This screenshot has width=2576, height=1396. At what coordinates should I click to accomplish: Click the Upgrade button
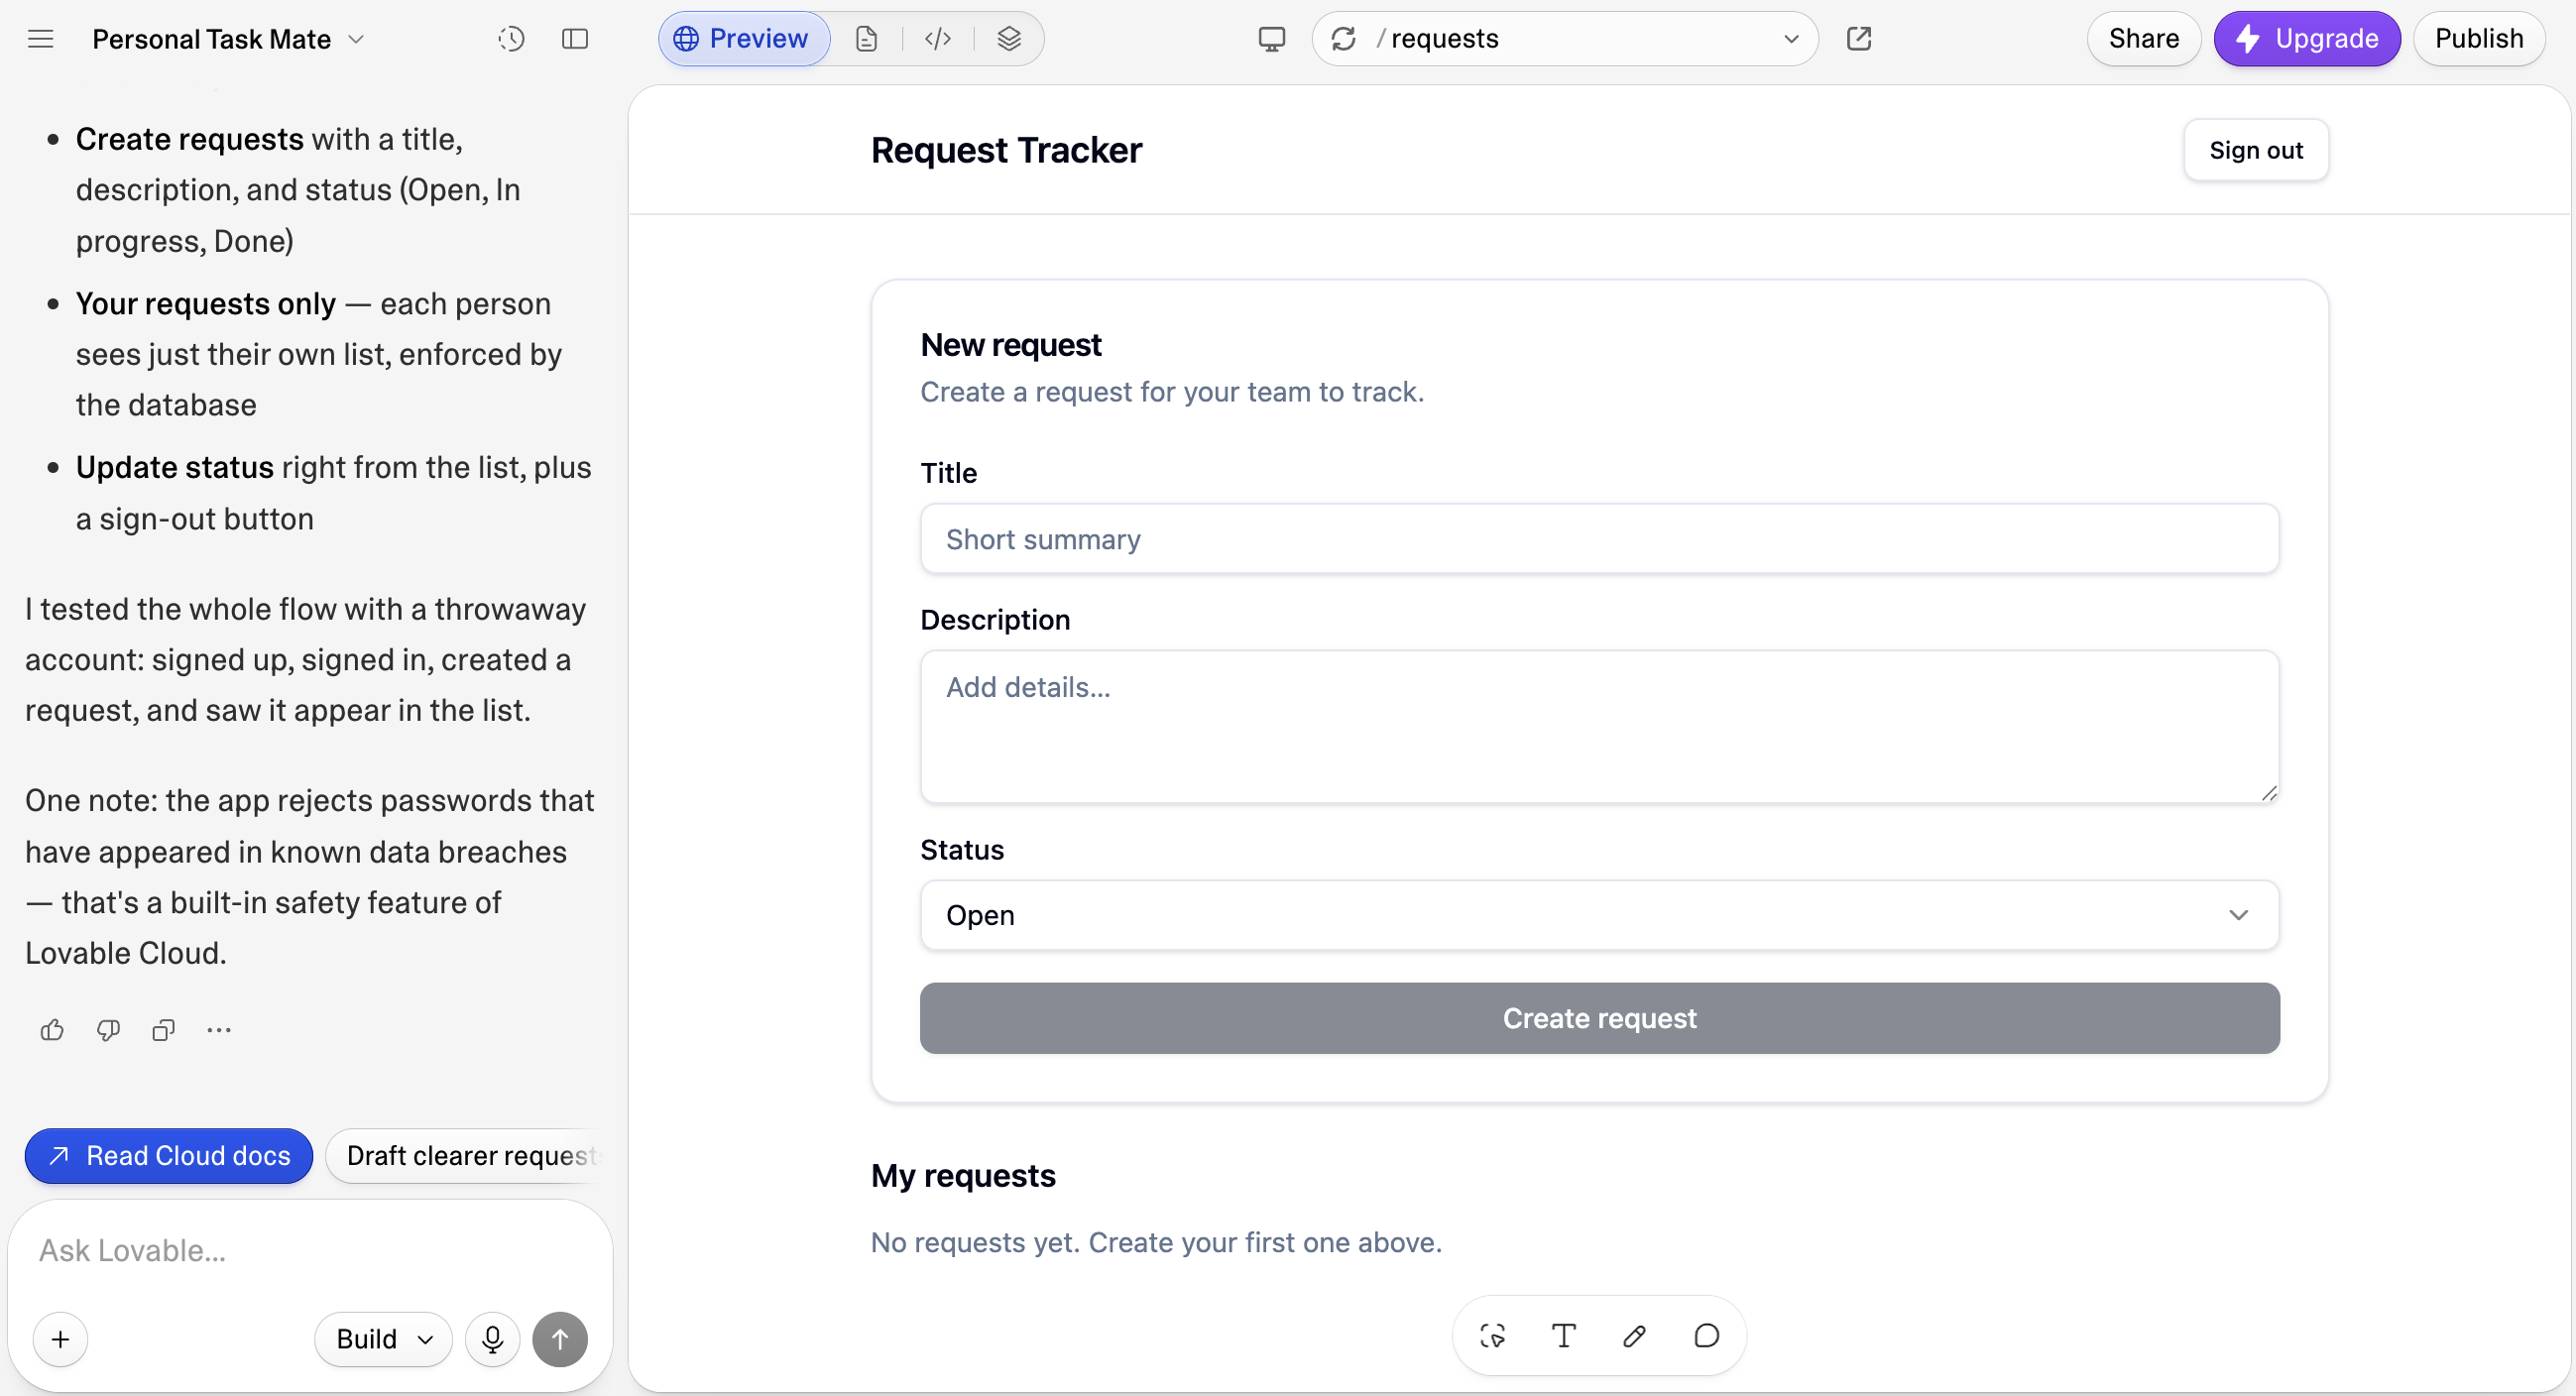coord(2306,39)
